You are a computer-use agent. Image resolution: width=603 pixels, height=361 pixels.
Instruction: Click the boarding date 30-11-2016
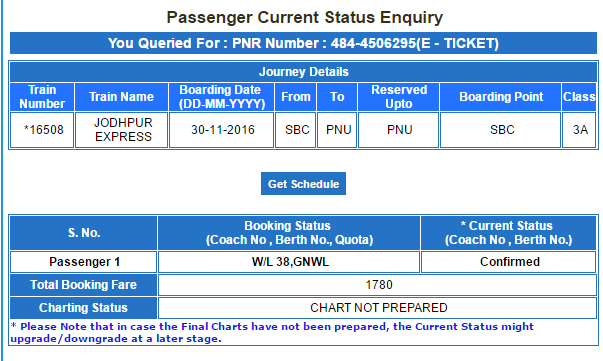click(x=222, y=130)
